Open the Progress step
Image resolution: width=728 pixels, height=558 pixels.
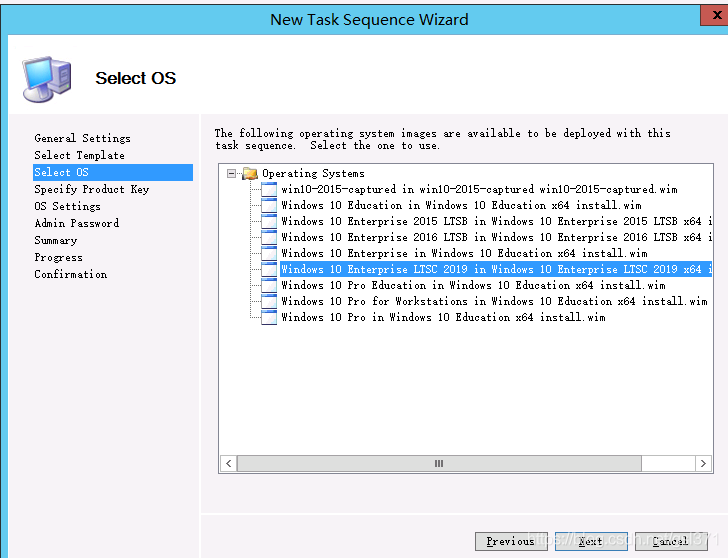click(x=58, y=257)
